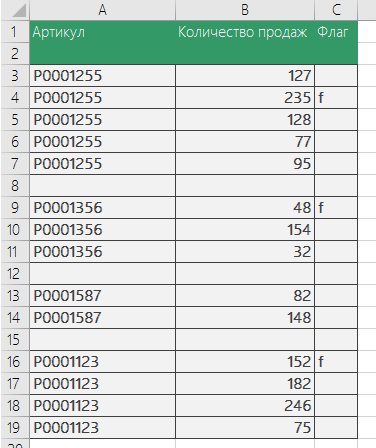376x448 pixels.
Task: Select flag cell f in row 9
Action: tap(336, 208)
